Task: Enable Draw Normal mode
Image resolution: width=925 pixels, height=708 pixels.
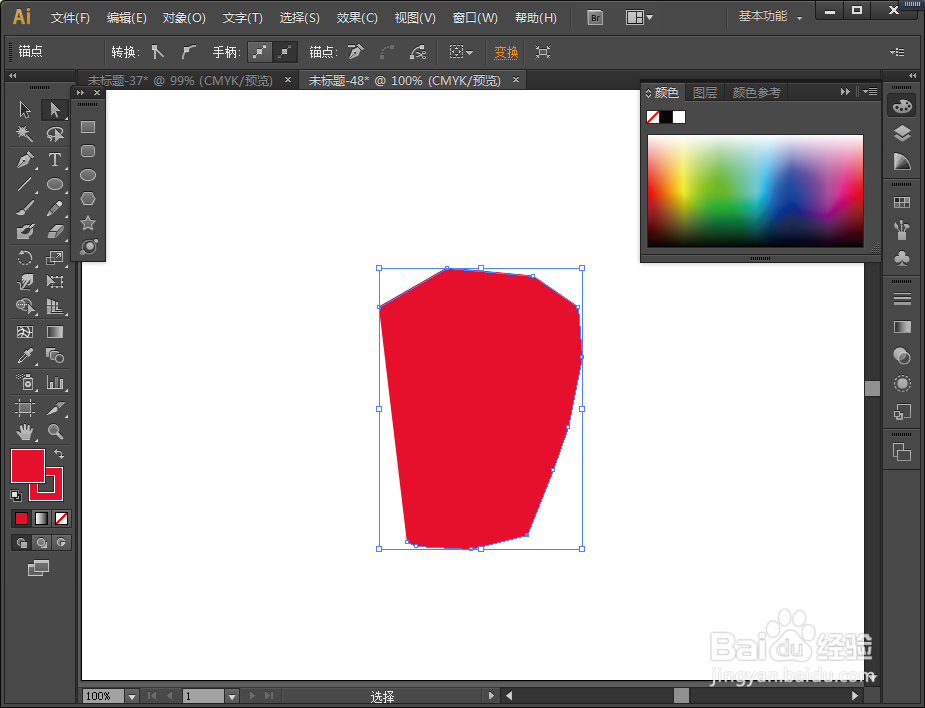Action: tap(21, 543)
